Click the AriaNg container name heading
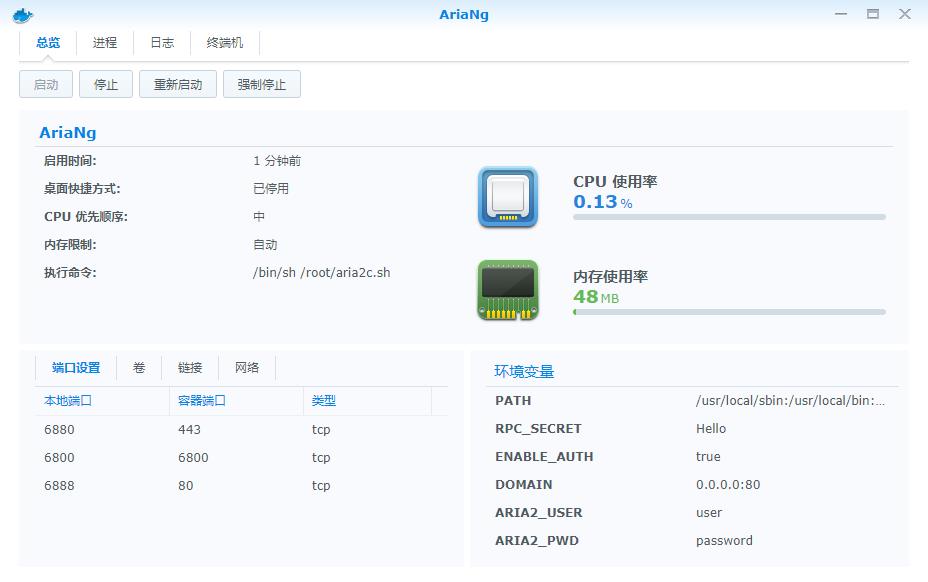The height and width of the screenshot is (582, 928). pos(67,133)
